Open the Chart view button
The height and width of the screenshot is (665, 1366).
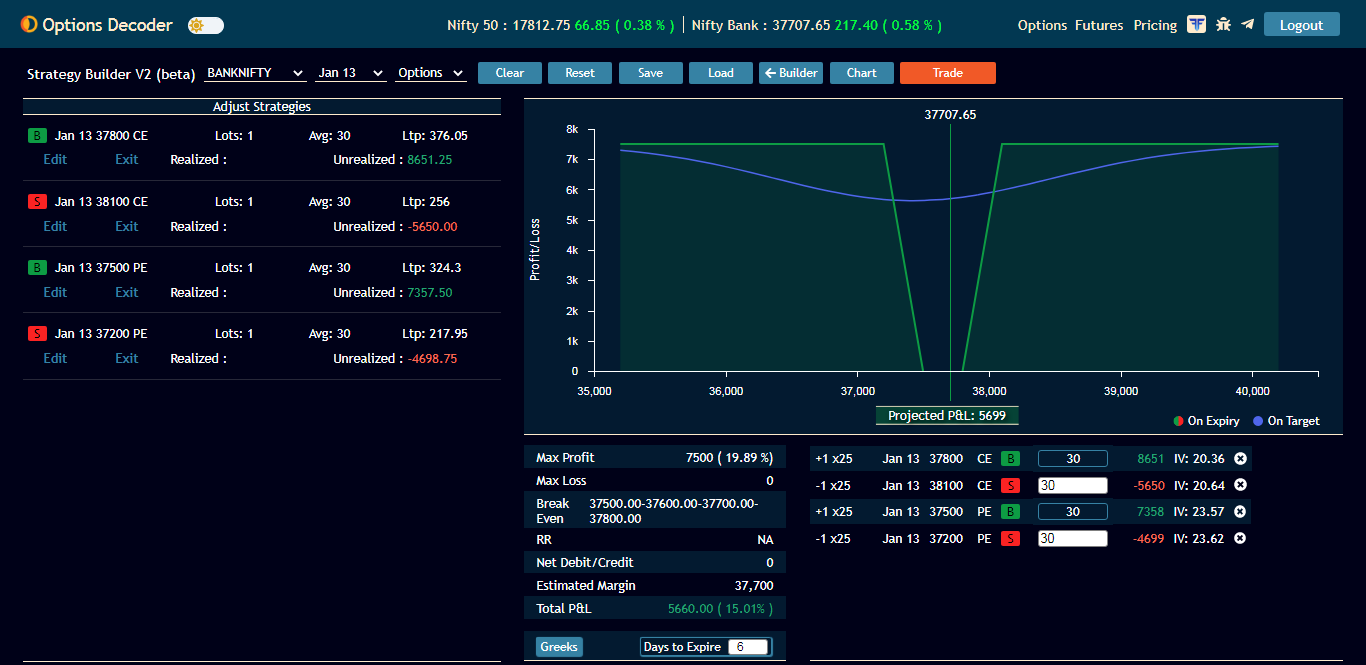tap(862, 73)
